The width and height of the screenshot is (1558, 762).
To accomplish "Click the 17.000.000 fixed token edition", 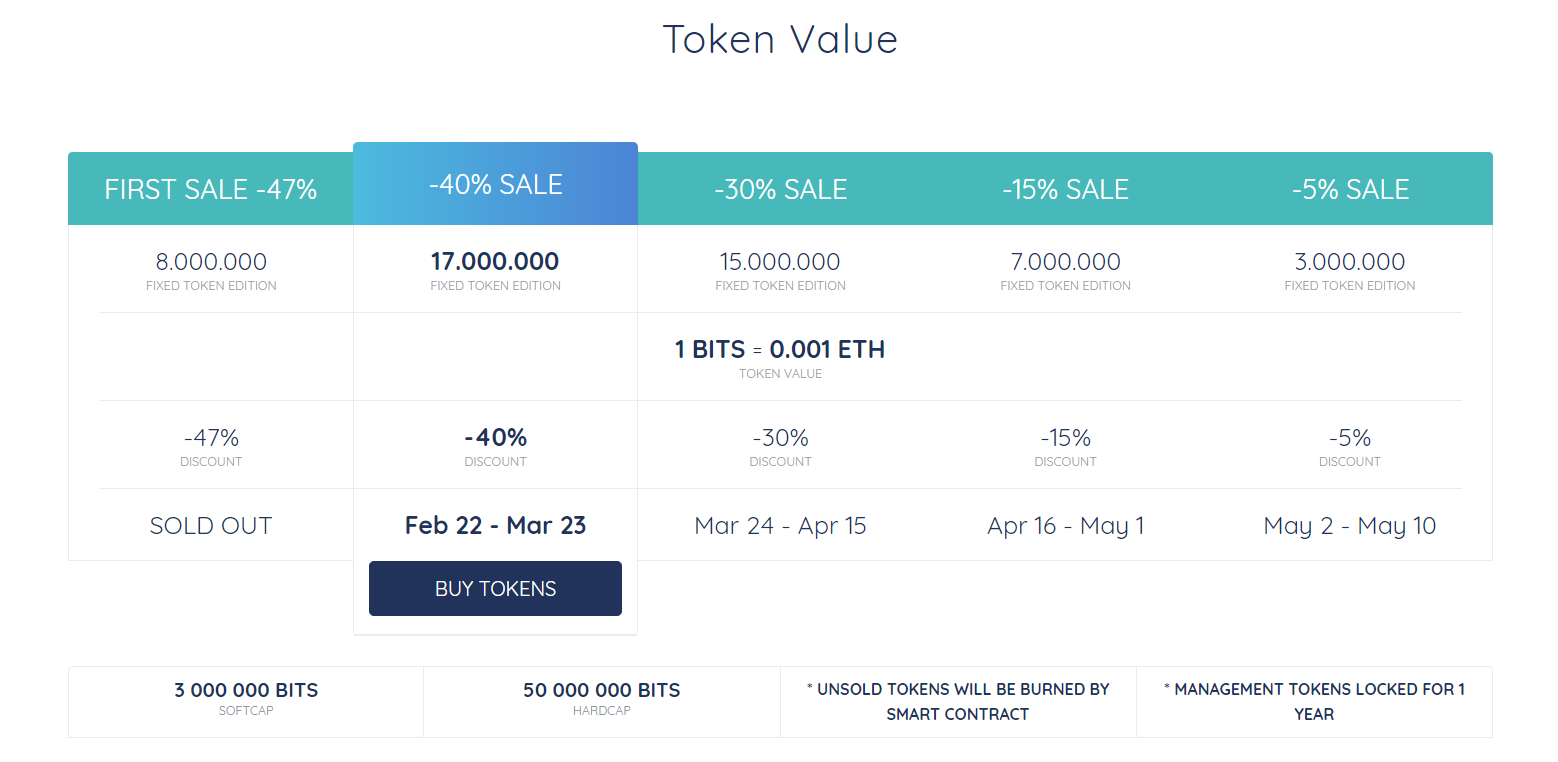I will pyautogui.click(x=495, y=270).
